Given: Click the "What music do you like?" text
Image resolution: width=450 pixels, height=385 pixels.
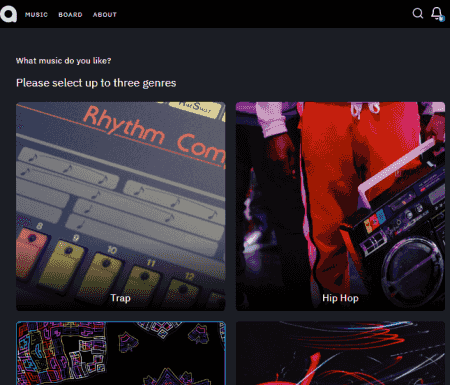Looking at the screenshot, I should click(x=63, y=61).
